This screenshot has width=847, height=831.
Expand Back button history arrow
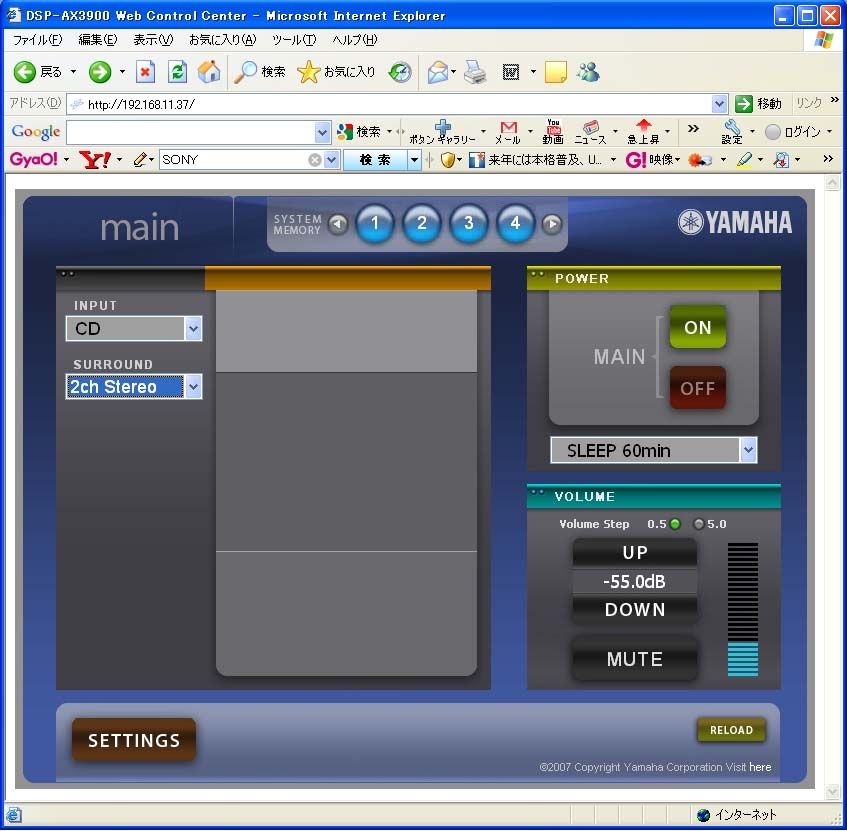73,72
